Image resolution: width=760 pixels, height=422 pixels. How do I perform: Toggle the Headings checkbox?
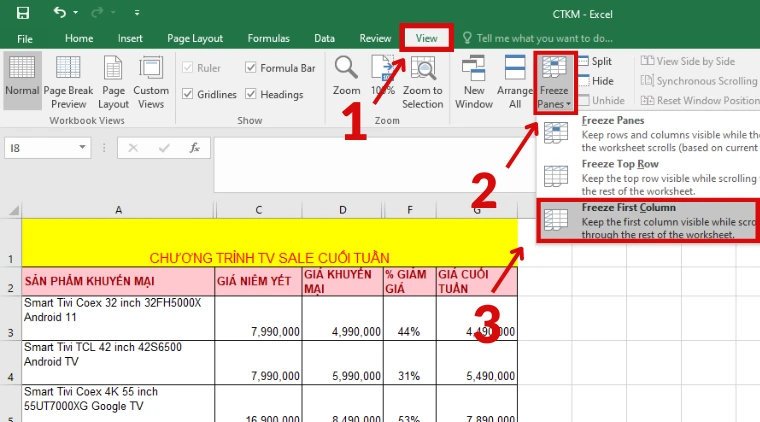click(x=251, y=94)
